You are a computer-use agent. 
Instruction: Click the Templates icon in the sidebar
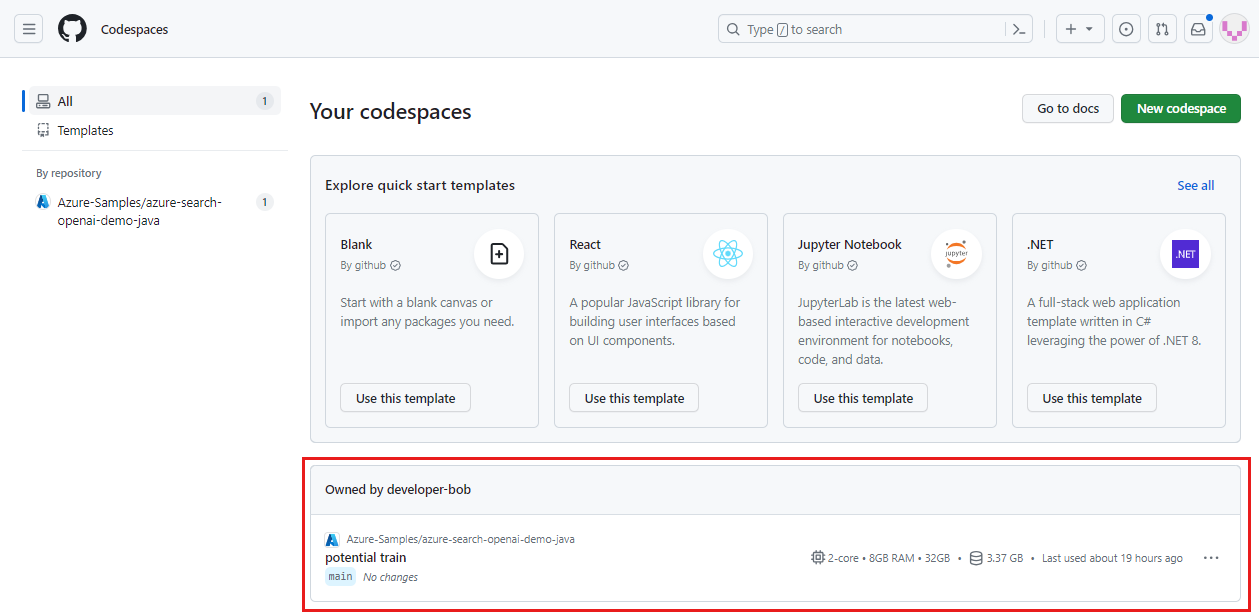coord(42,130)
